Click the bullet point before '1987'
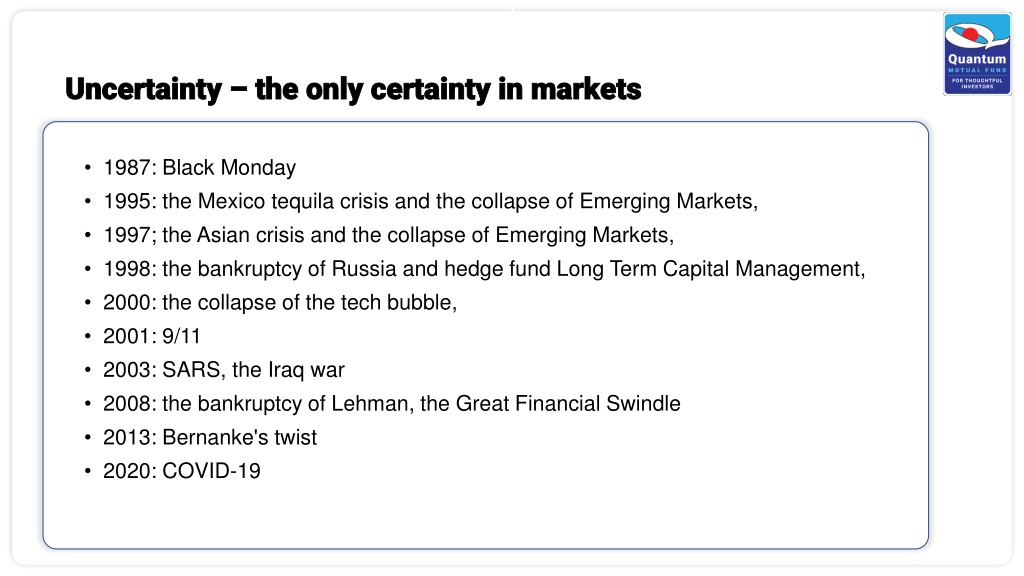1024x576 pixels. tap(88, 168)
